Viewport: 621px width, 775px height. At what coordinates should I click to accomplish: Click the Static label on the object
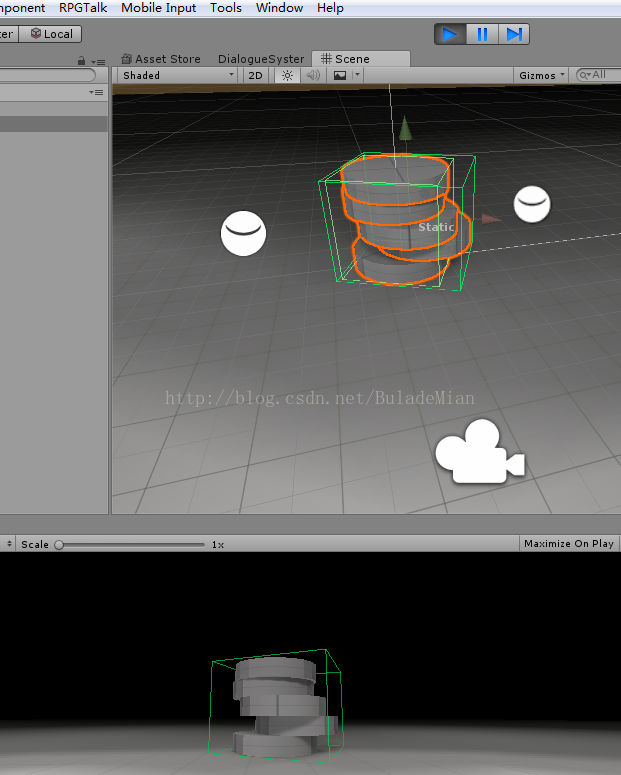[436, 227]
